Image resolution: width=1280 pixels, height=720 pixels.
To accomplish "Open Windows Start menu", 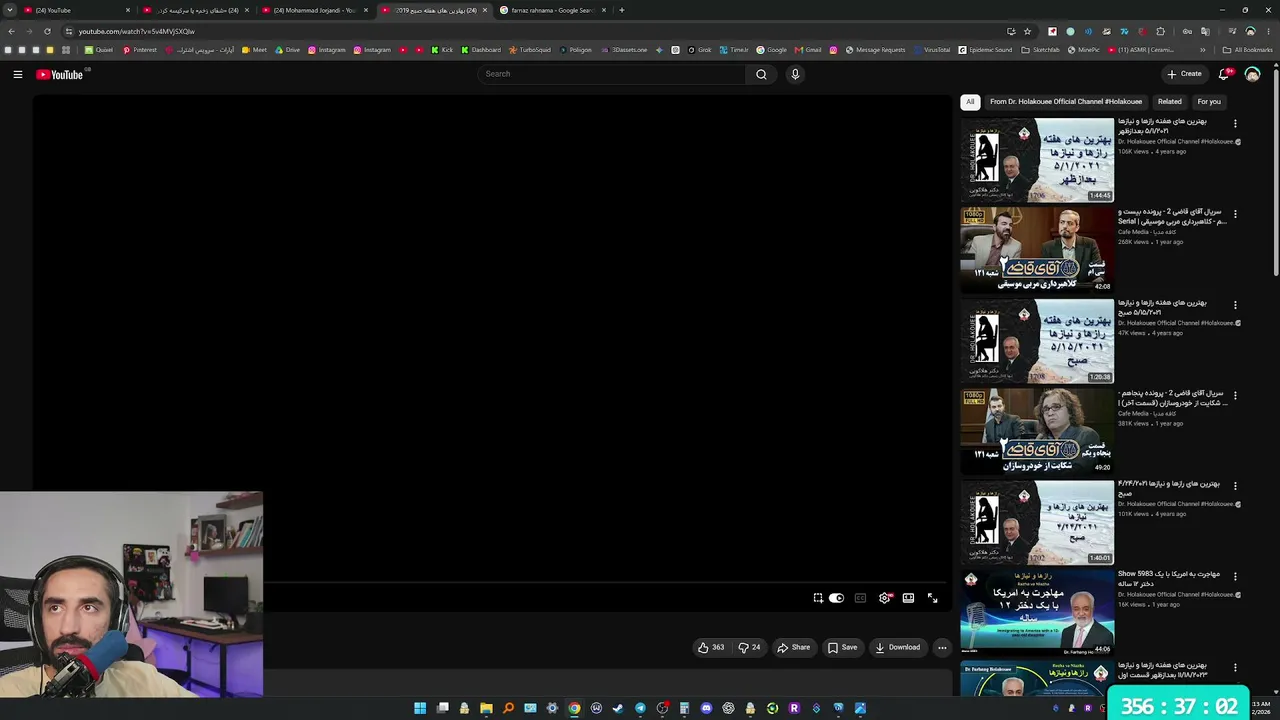I will tap(420, 708).
